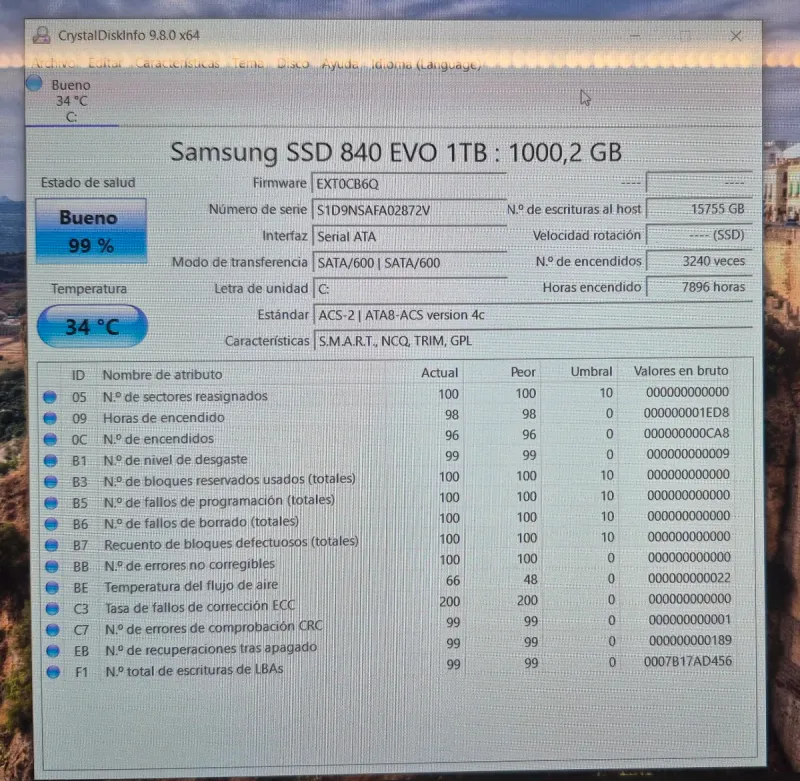Close the CrystalDiskInfo window

coord(736,36)
